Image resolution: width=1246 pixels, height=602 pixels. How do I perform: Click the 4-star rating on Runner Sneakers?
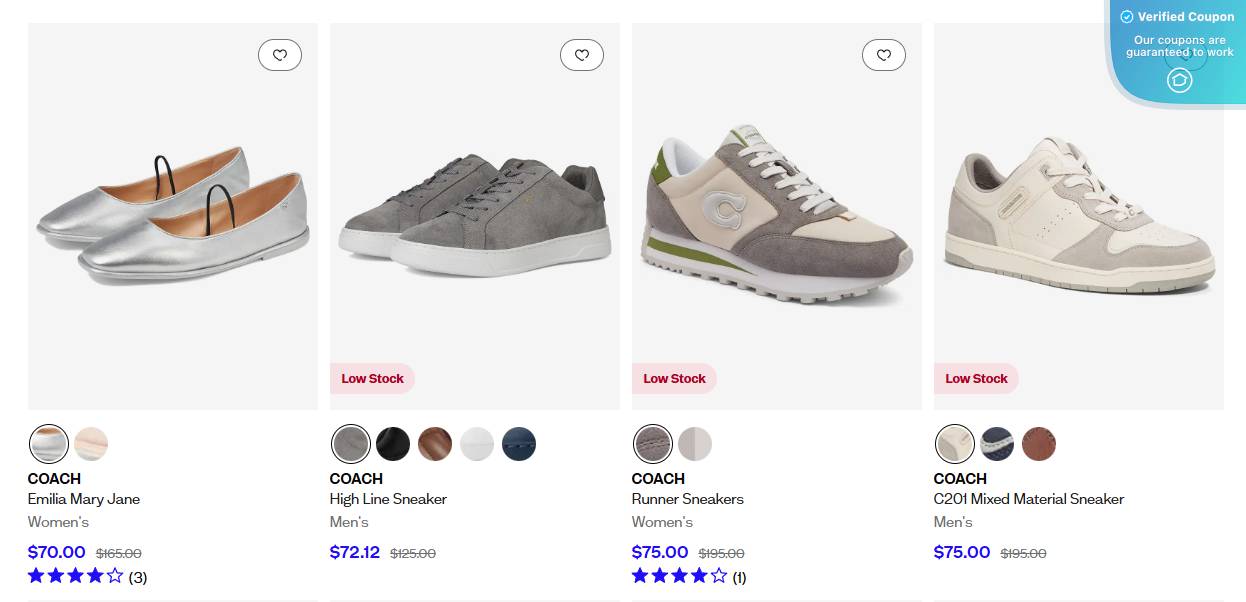pos(676,576)
